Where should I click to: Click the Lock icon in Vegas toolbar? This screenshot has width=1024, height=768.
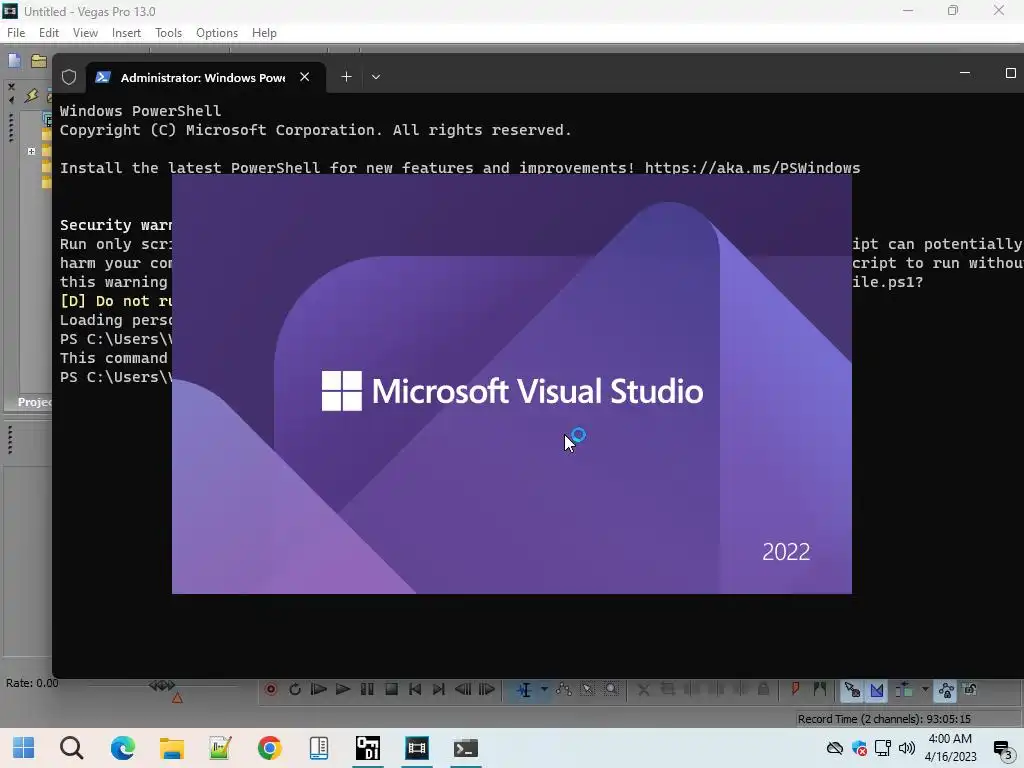(x=763, y=689)
